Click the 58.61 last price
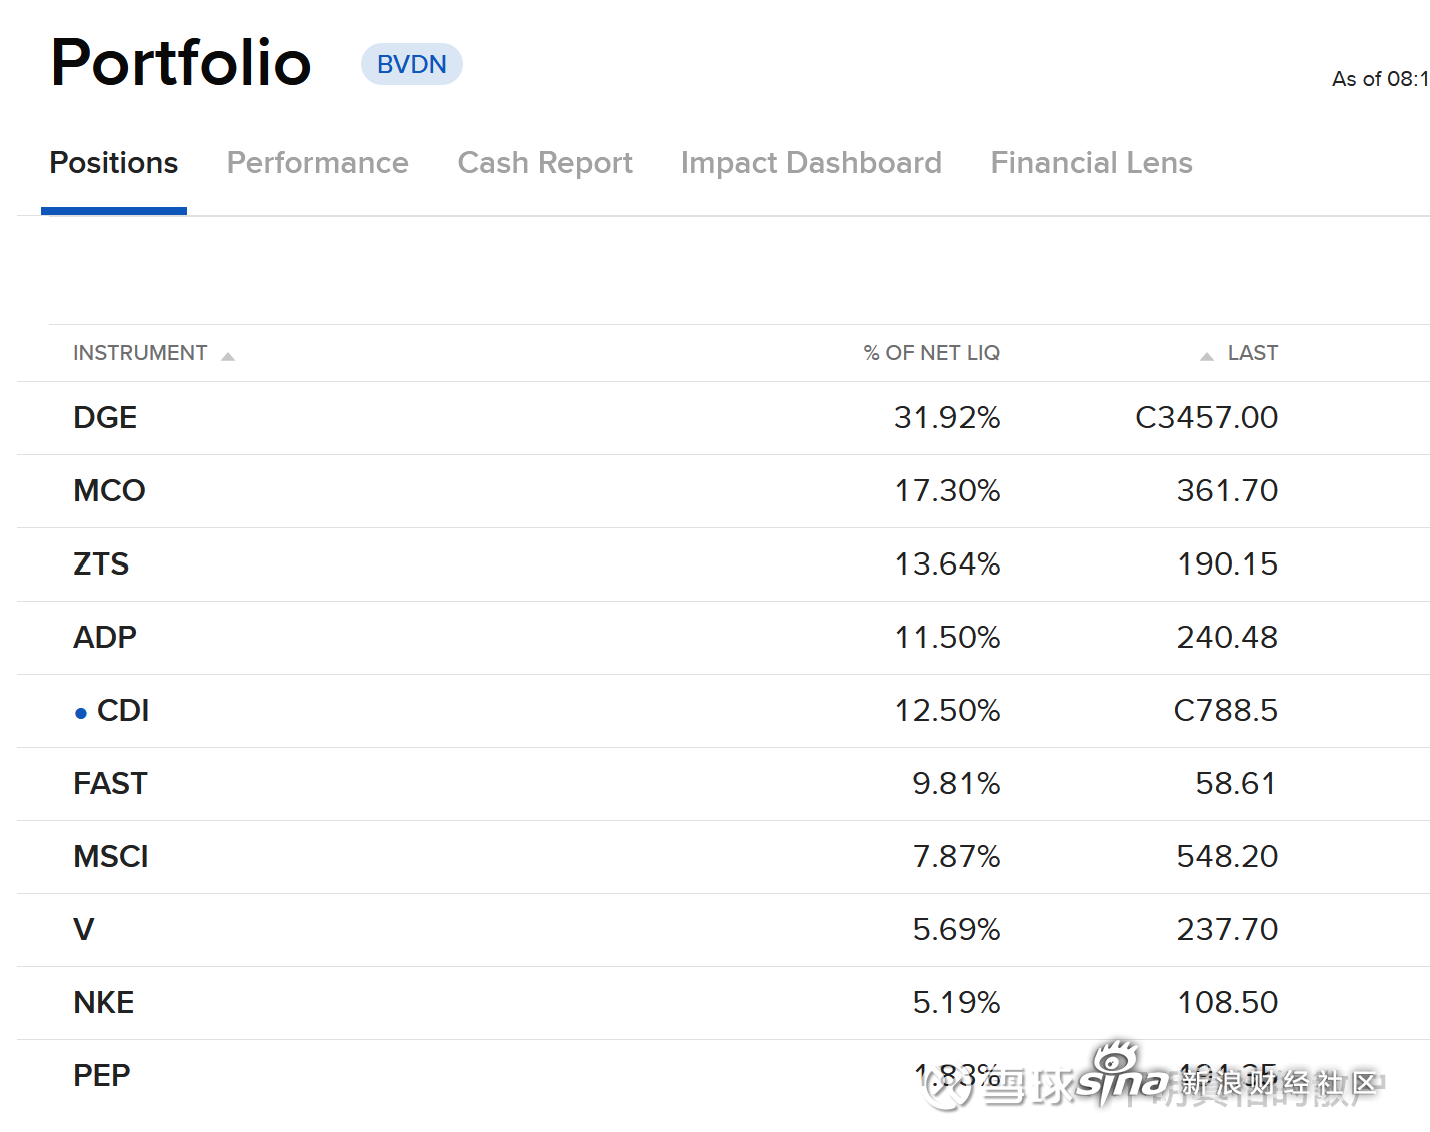Viewport: 1430px width, 1132px height. tap(1237, 783)
